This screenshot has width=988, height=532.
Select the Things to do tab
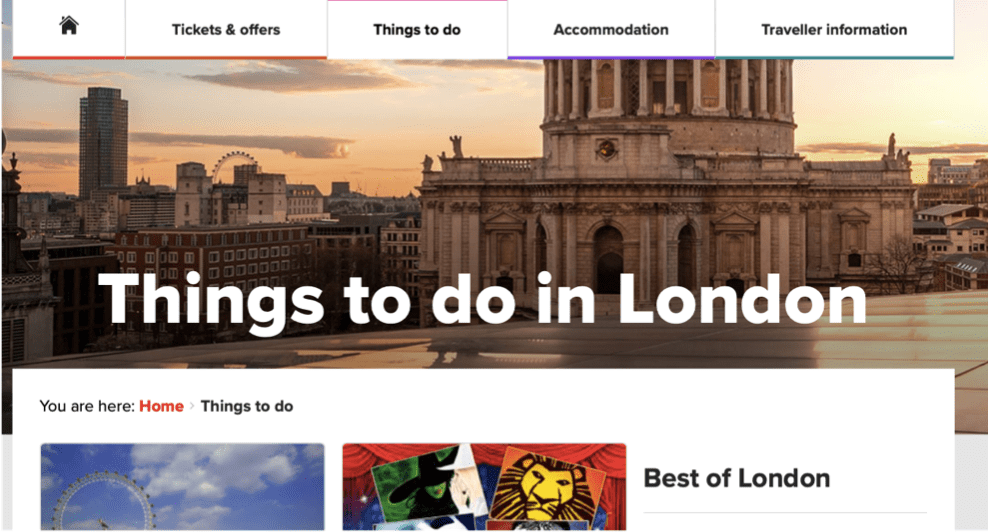417,30
